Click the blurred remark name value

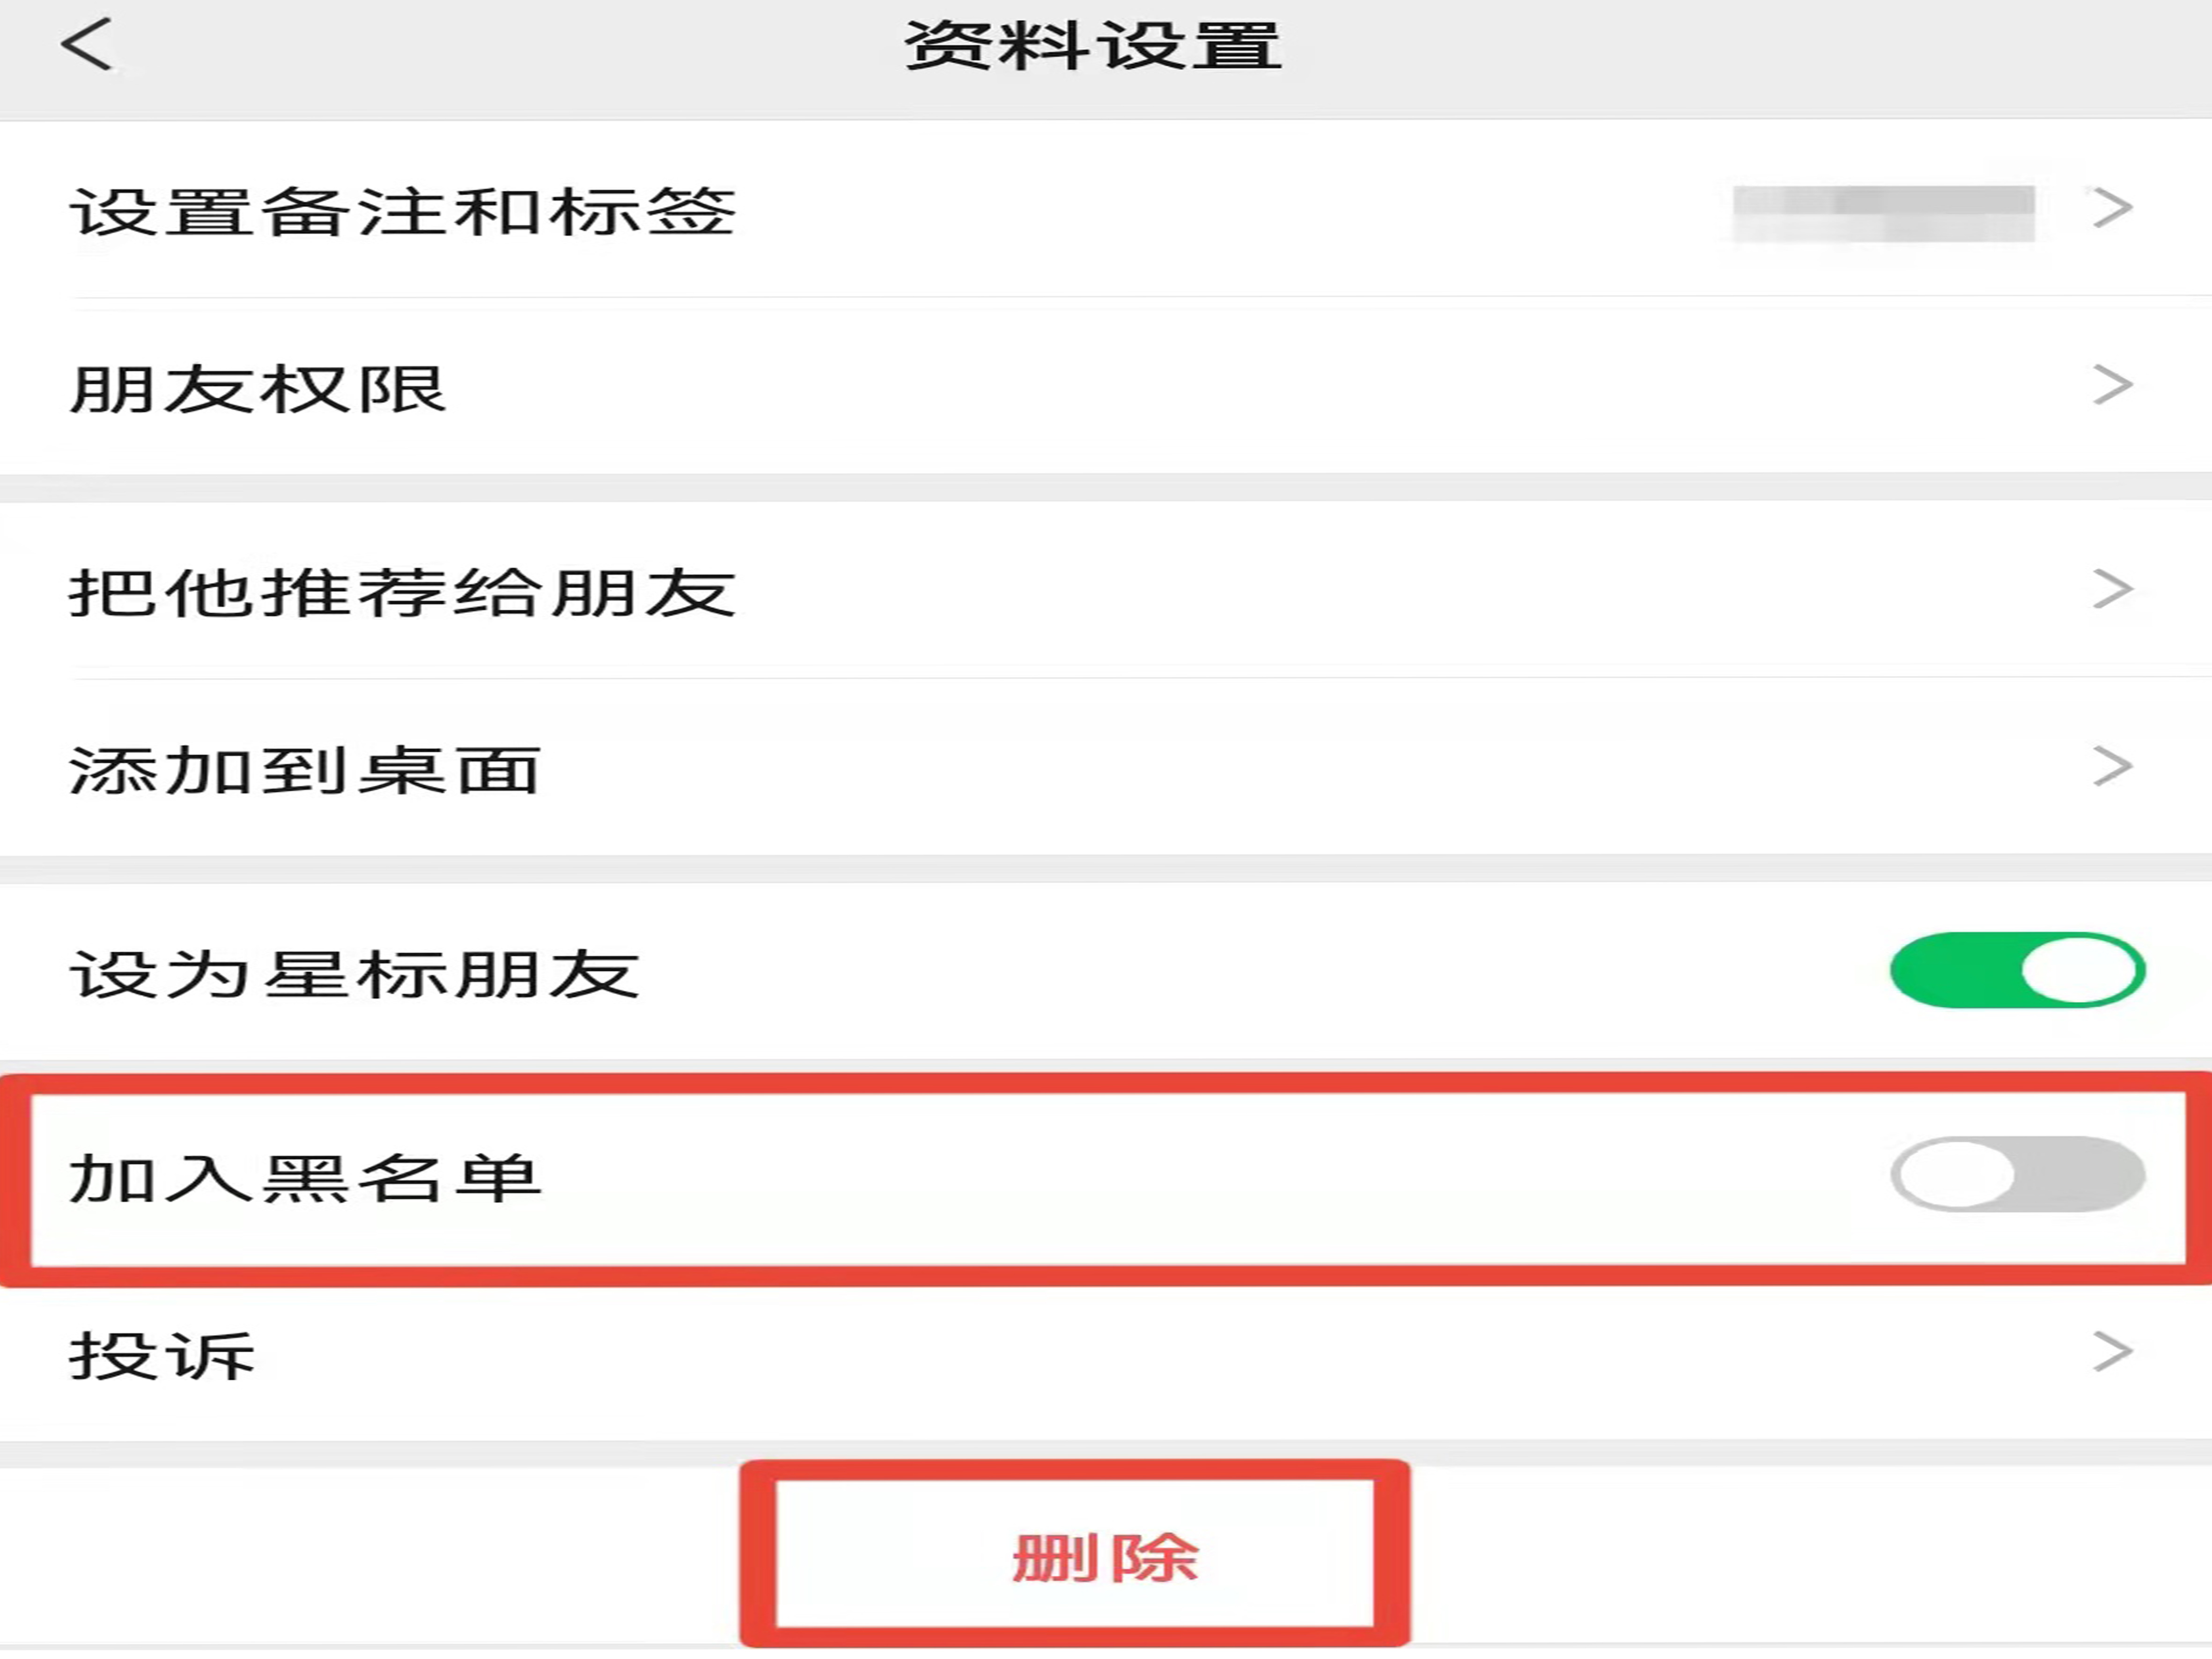1884,212
